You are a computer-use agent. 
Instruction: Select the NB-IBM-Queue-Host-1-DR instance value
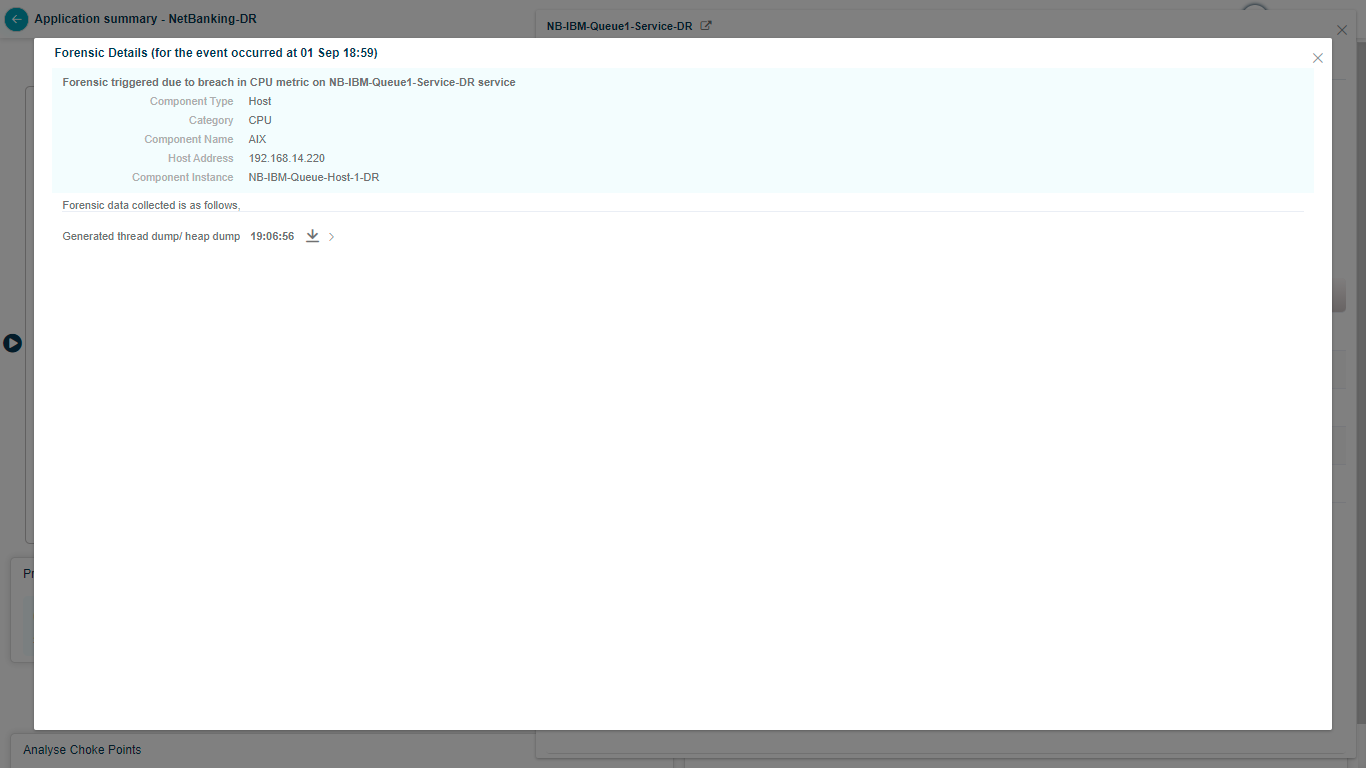tap(313, 177)
